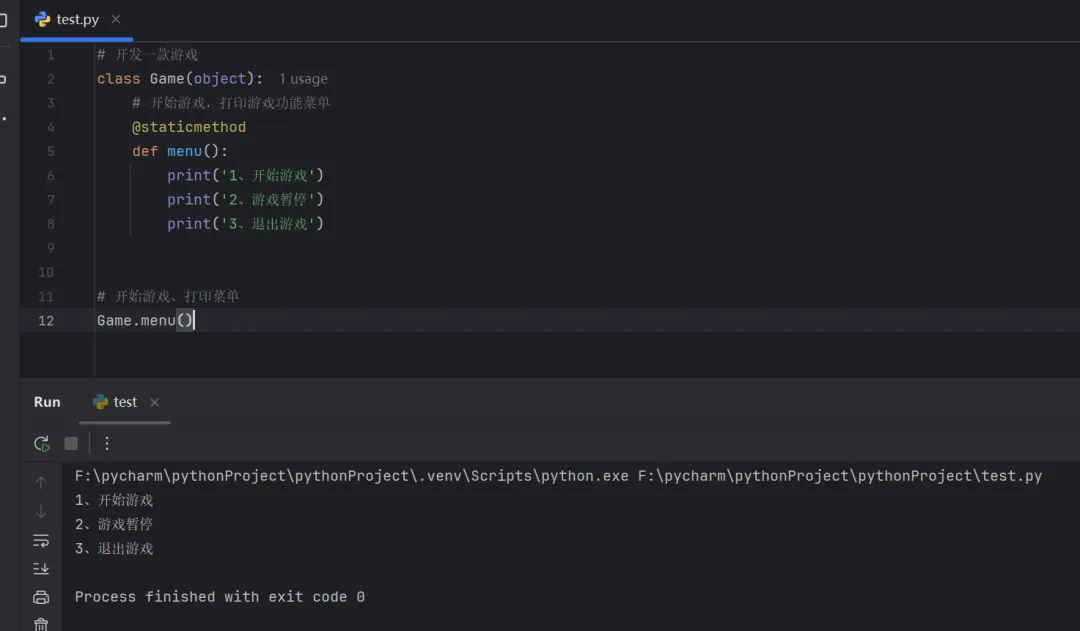This screenshot has width=1080, height=631.
Task: Toggle scroll to end of output
Action: [41, 568]
